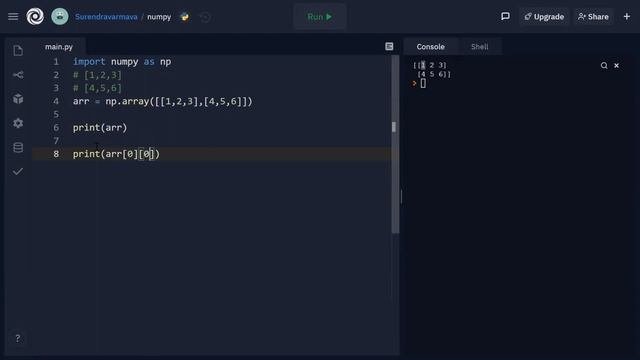Open the Version control sidebar icon
Viewport: 640px width, 360px height.
click(18, 75)
